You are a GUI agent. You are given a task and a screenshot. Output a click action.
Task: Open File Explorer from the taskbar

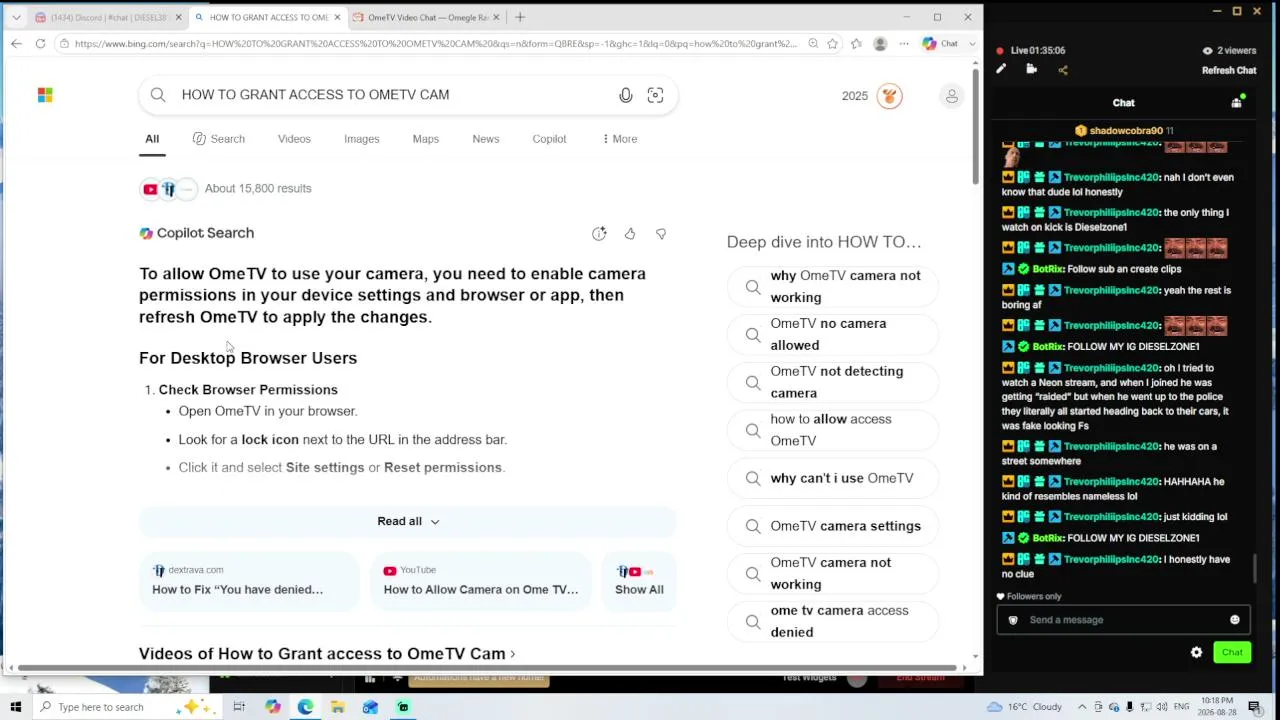(x=338, y=707)
